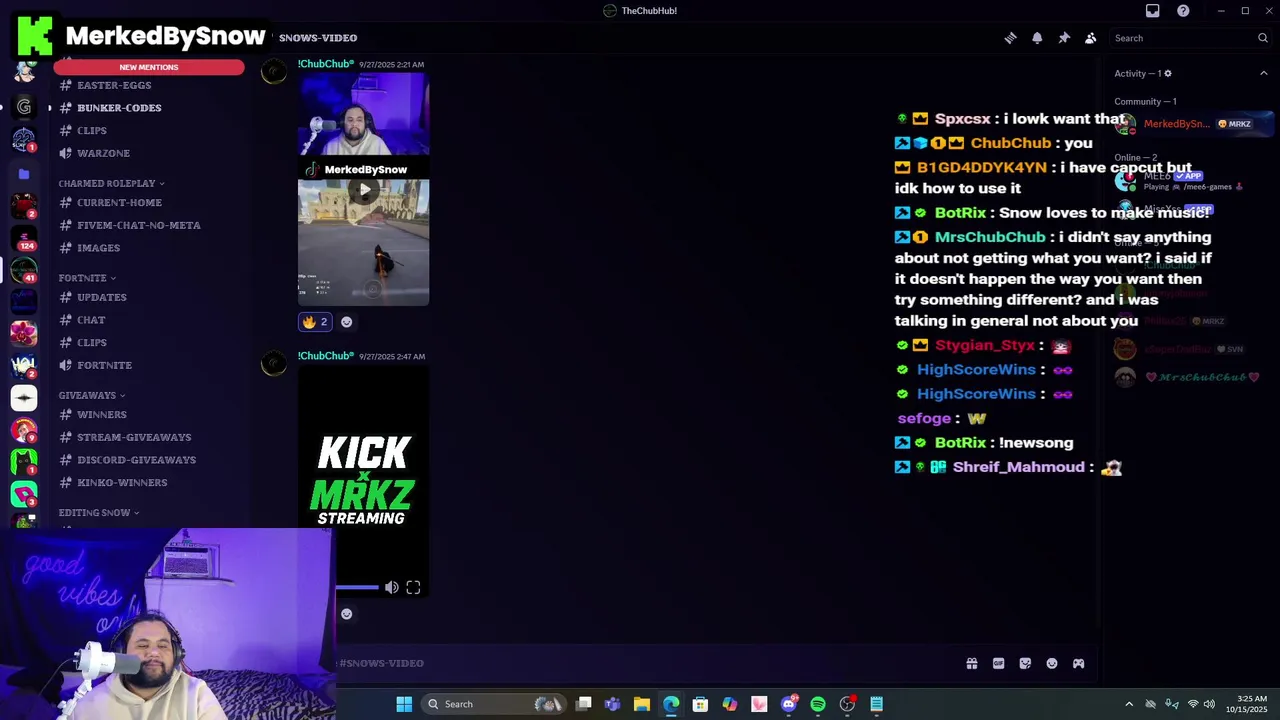Open Spotify from the taskbar
Screen dimensions: 1280x720
[x=818, y=704]
